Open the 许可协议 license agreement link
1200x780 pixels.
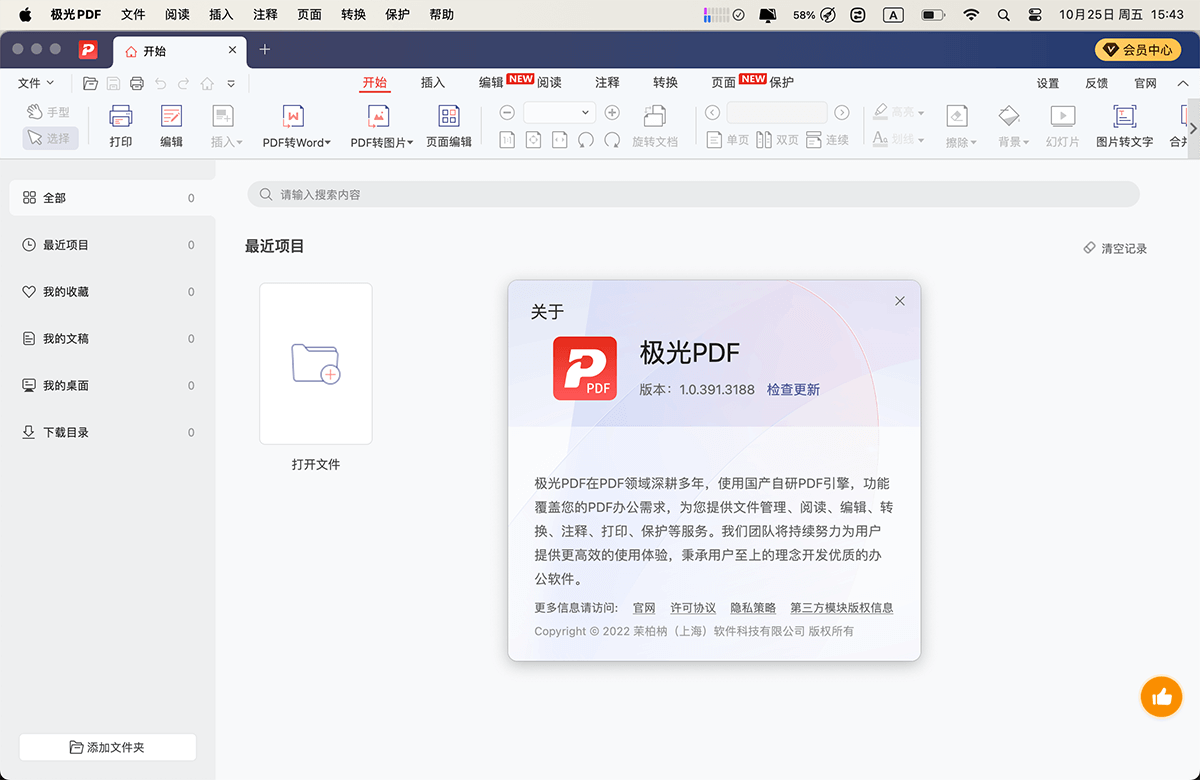(x=693, y=608)
